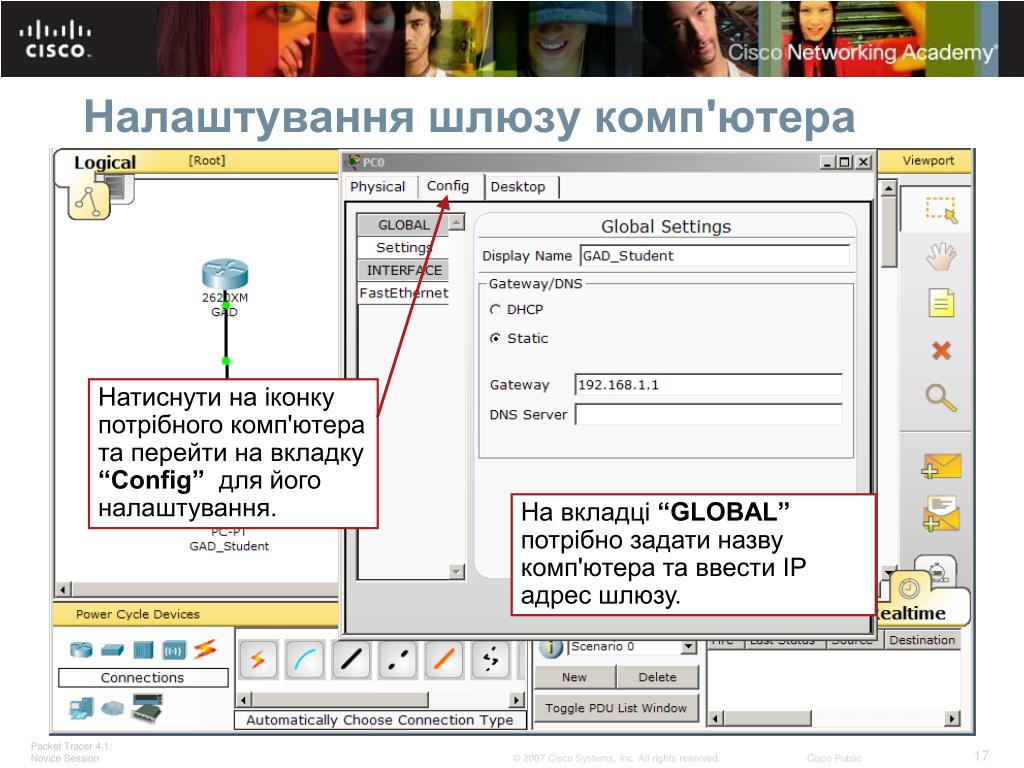Open the Desktop tab
This screenshot has height=768, width=1024.
[518, 187]
